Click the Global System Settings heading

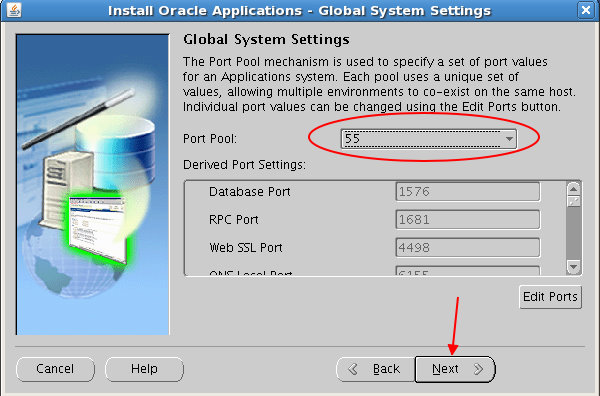click(x=266, y=39)
